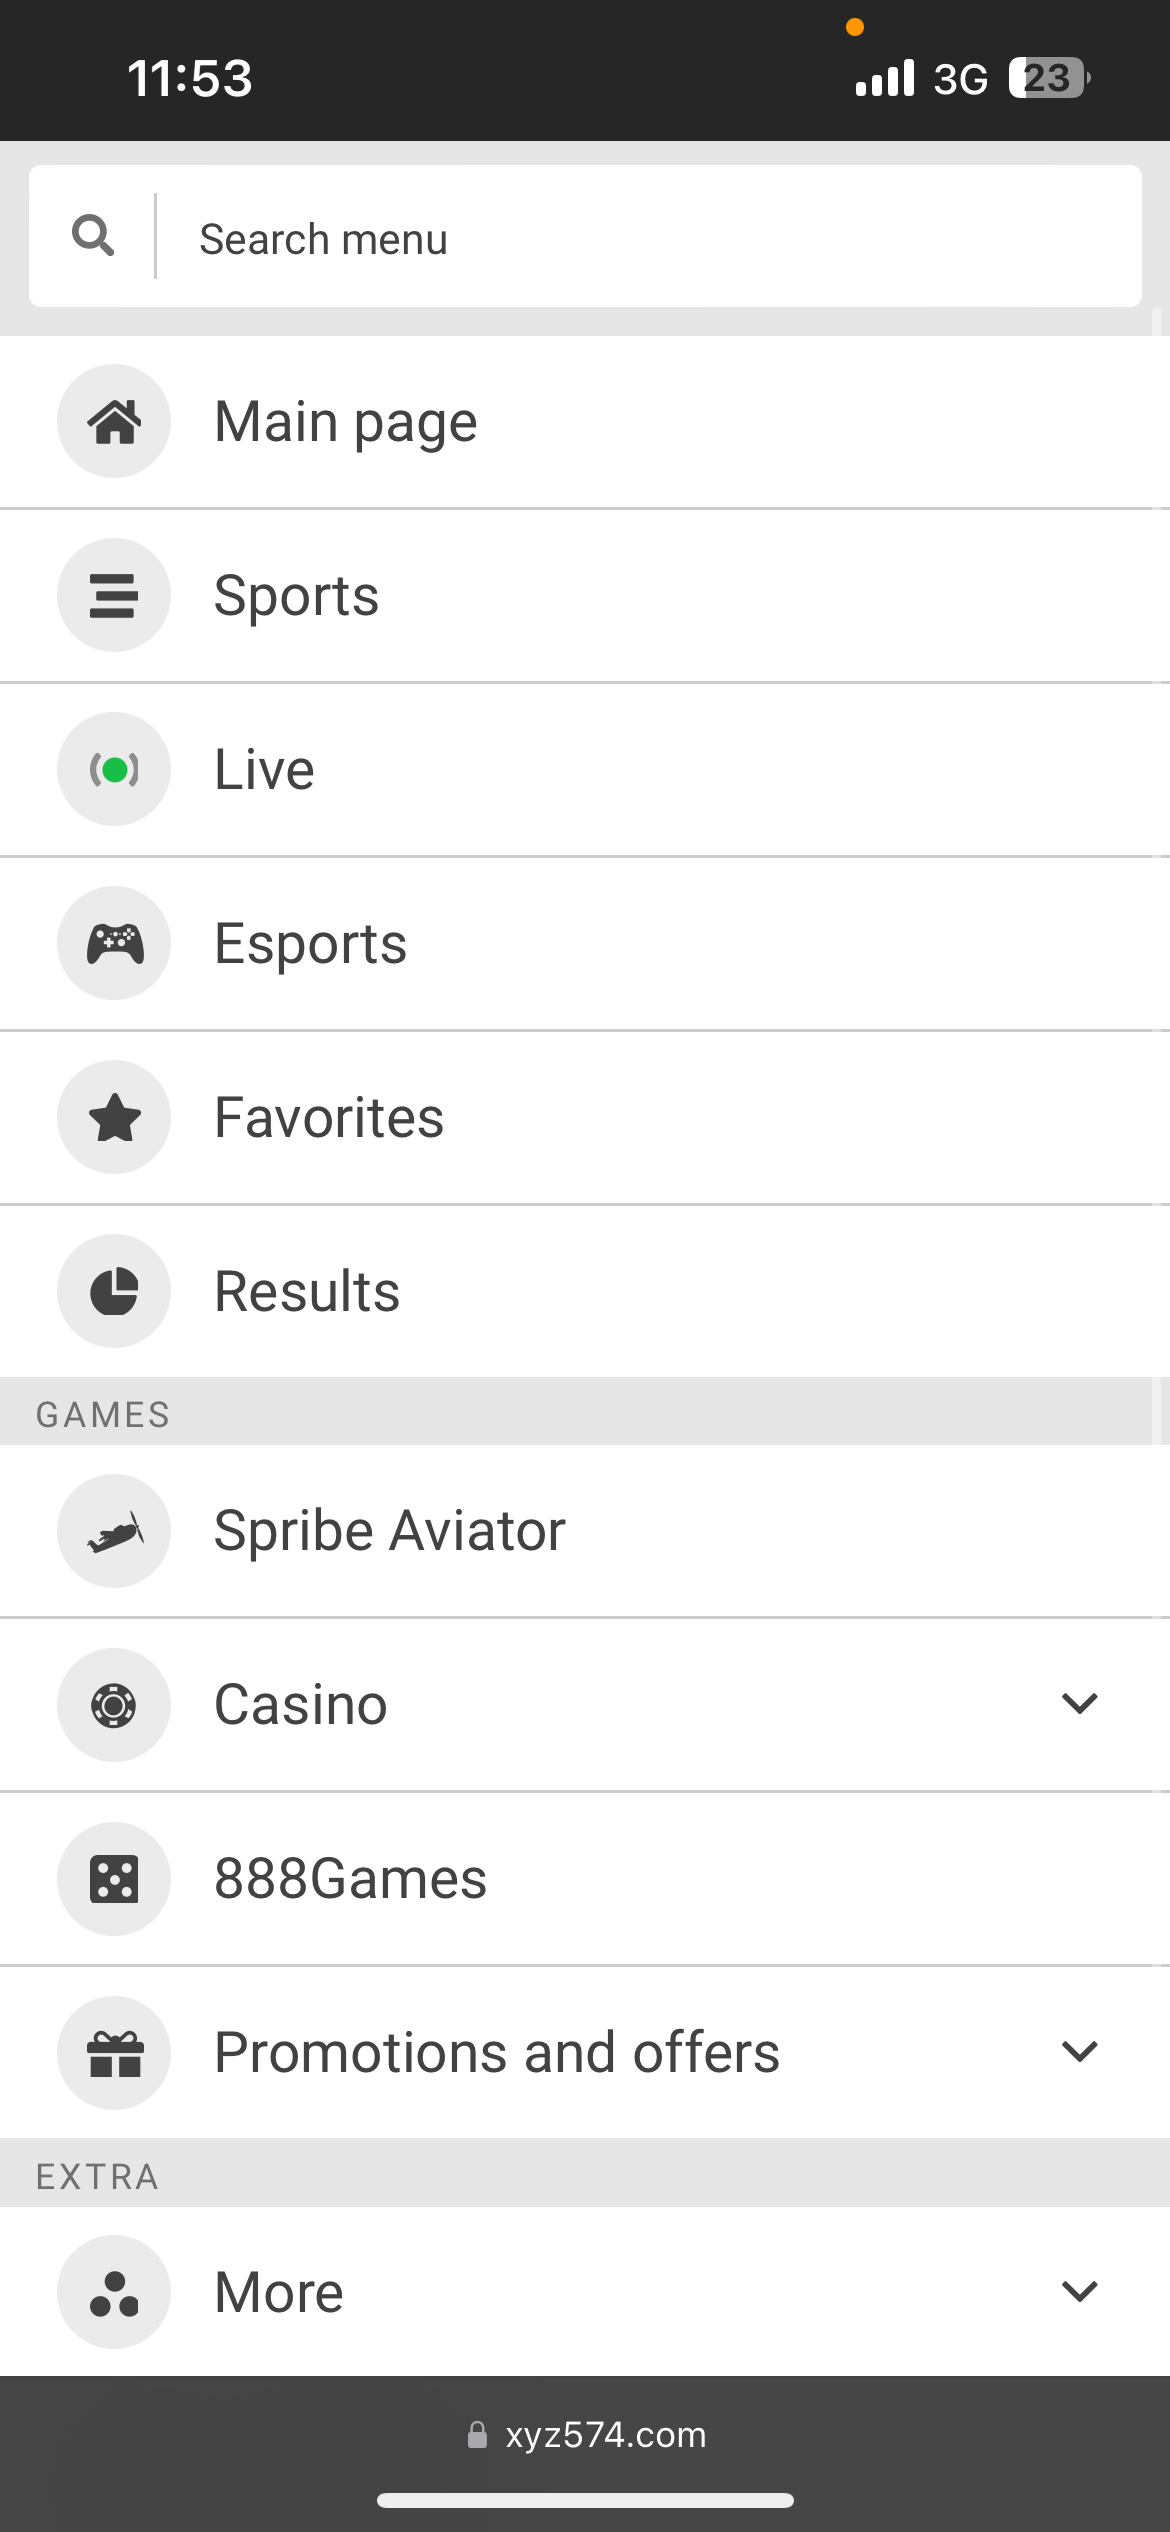
Task: Tap the Sports list icon
Action: [114, 595]
